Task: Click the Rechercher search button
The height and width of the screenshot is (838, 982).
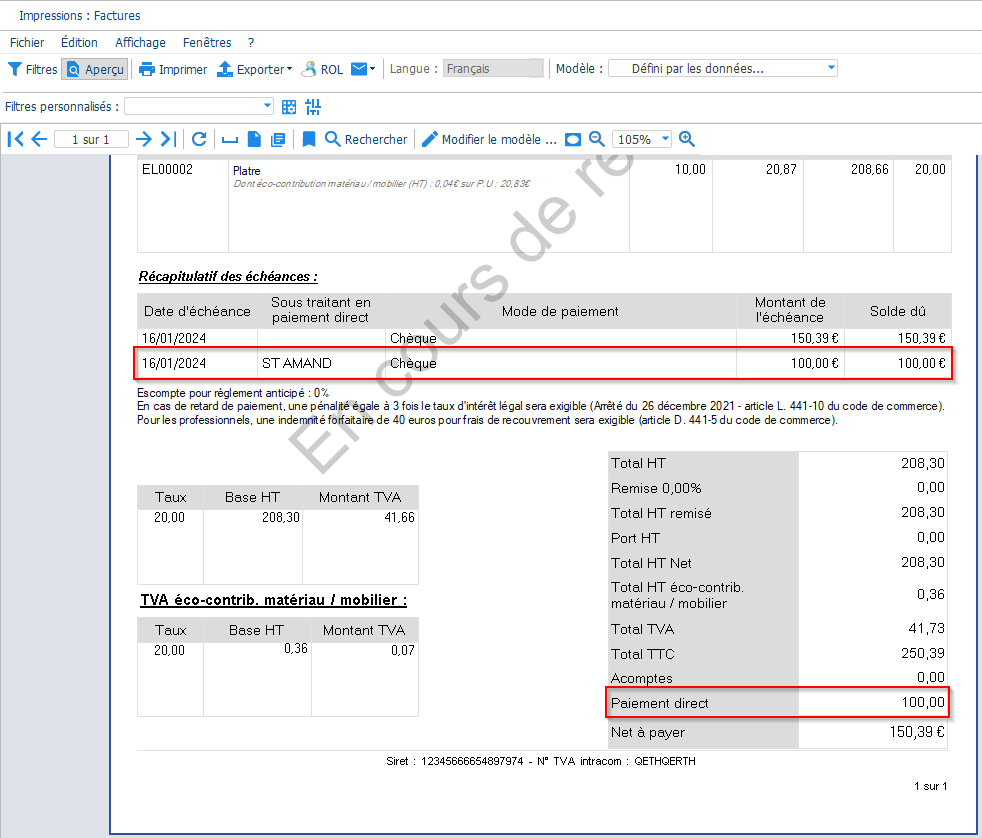Action: click(366, 139)
